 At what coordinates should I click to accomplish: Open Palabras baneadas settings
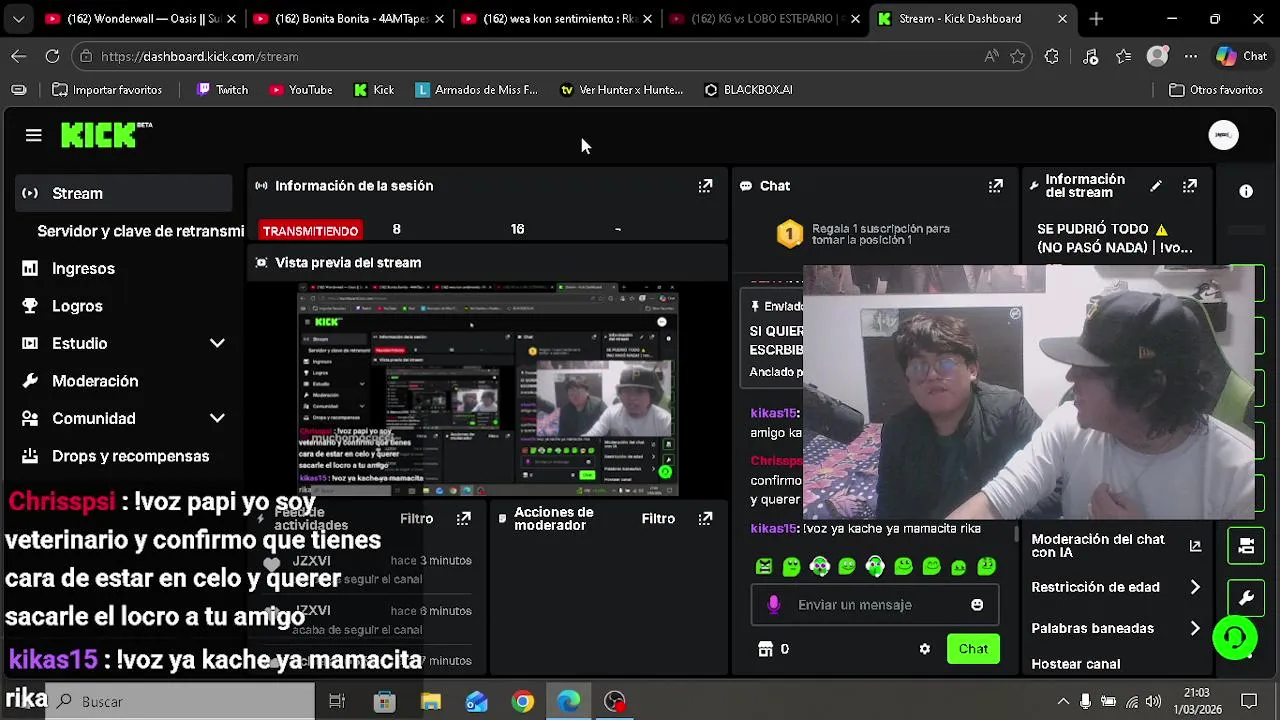(1116, 628)
